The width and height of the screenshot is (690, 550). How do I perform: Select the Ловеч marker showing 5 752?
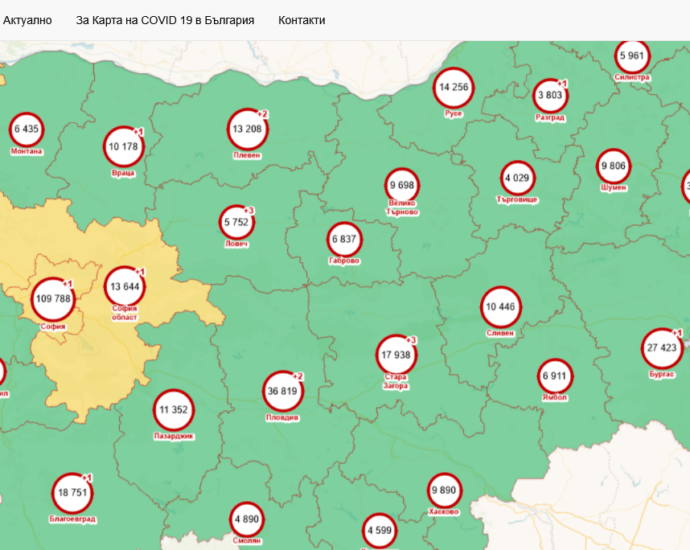237,222
